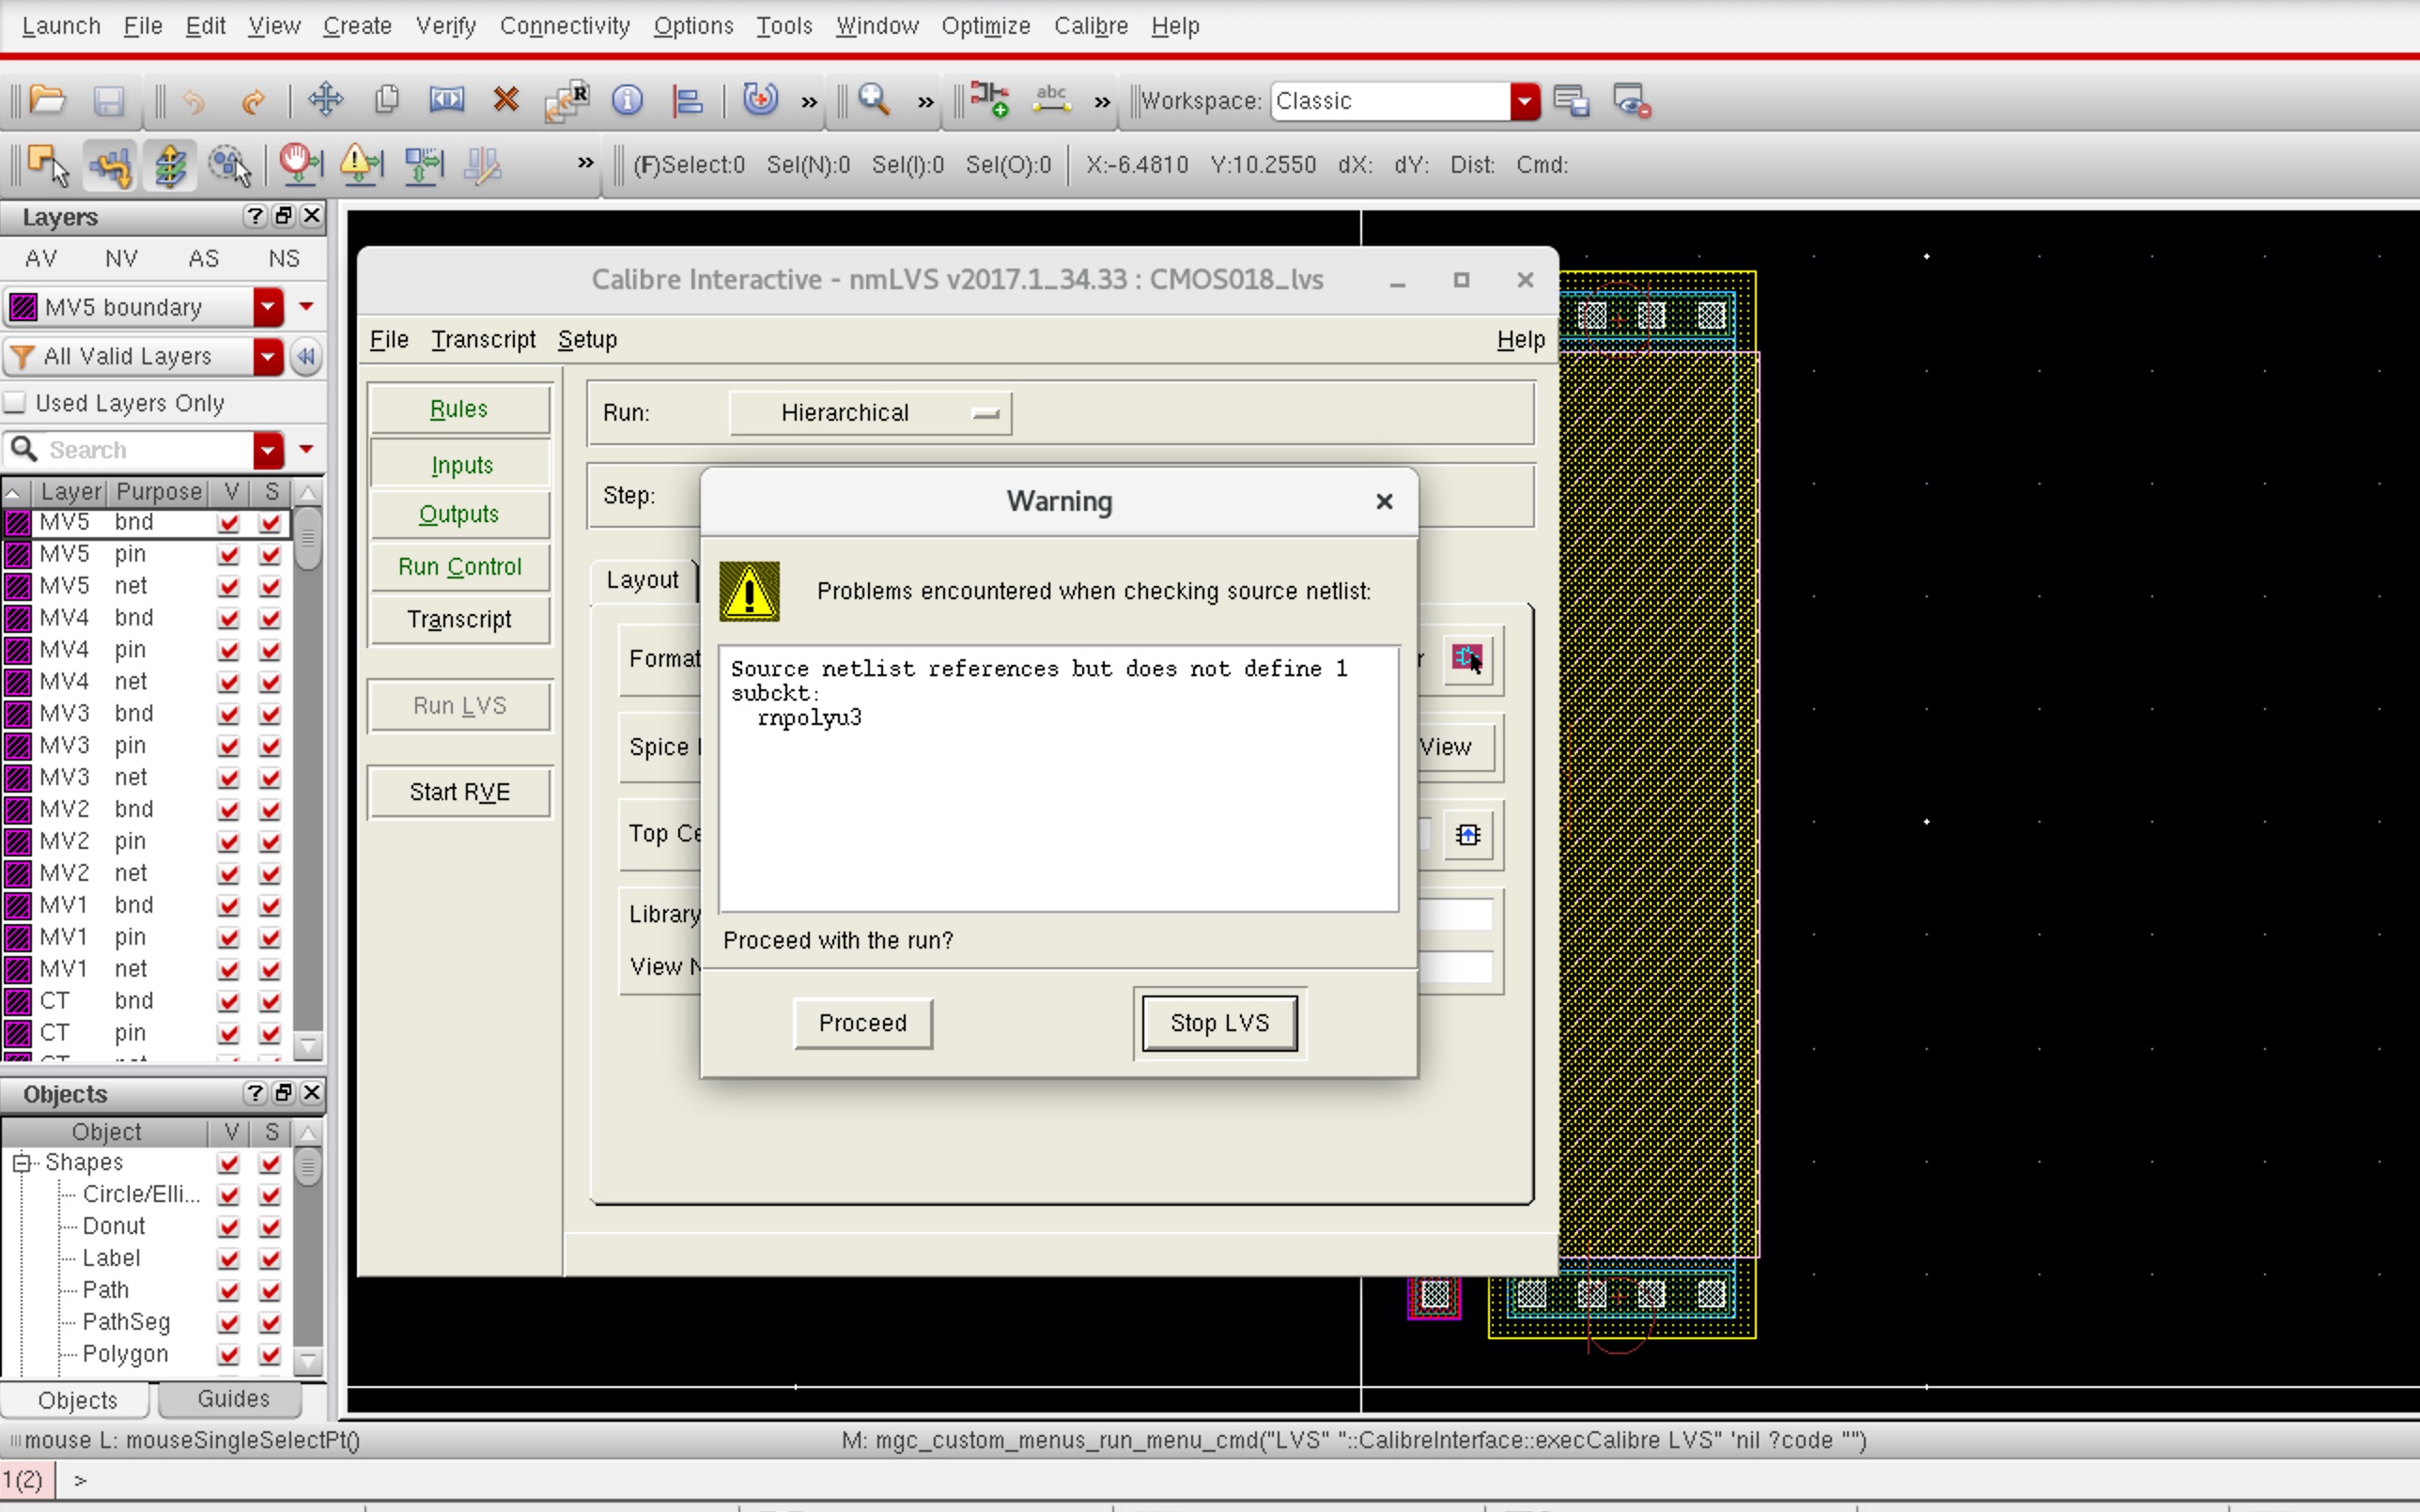This screenshot has height=1512, width=2420.
Task: Click the Proceed button
Action: tap(863, 1023)
